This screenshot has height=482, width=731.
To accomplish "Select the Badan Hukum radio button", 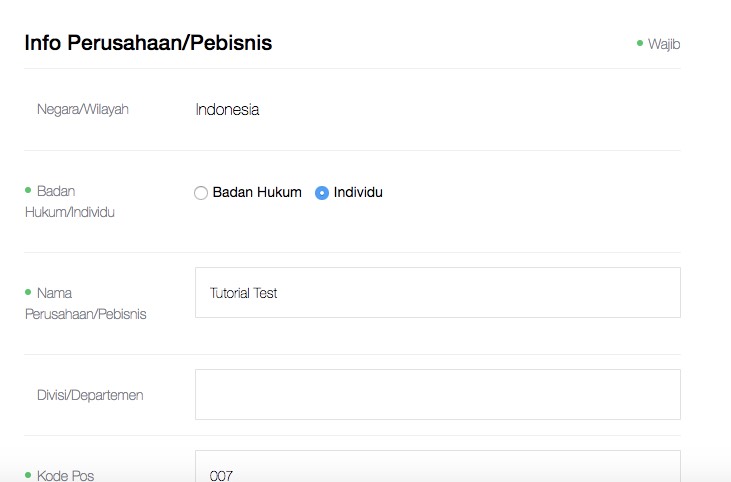I will click(x=200, y=193).
